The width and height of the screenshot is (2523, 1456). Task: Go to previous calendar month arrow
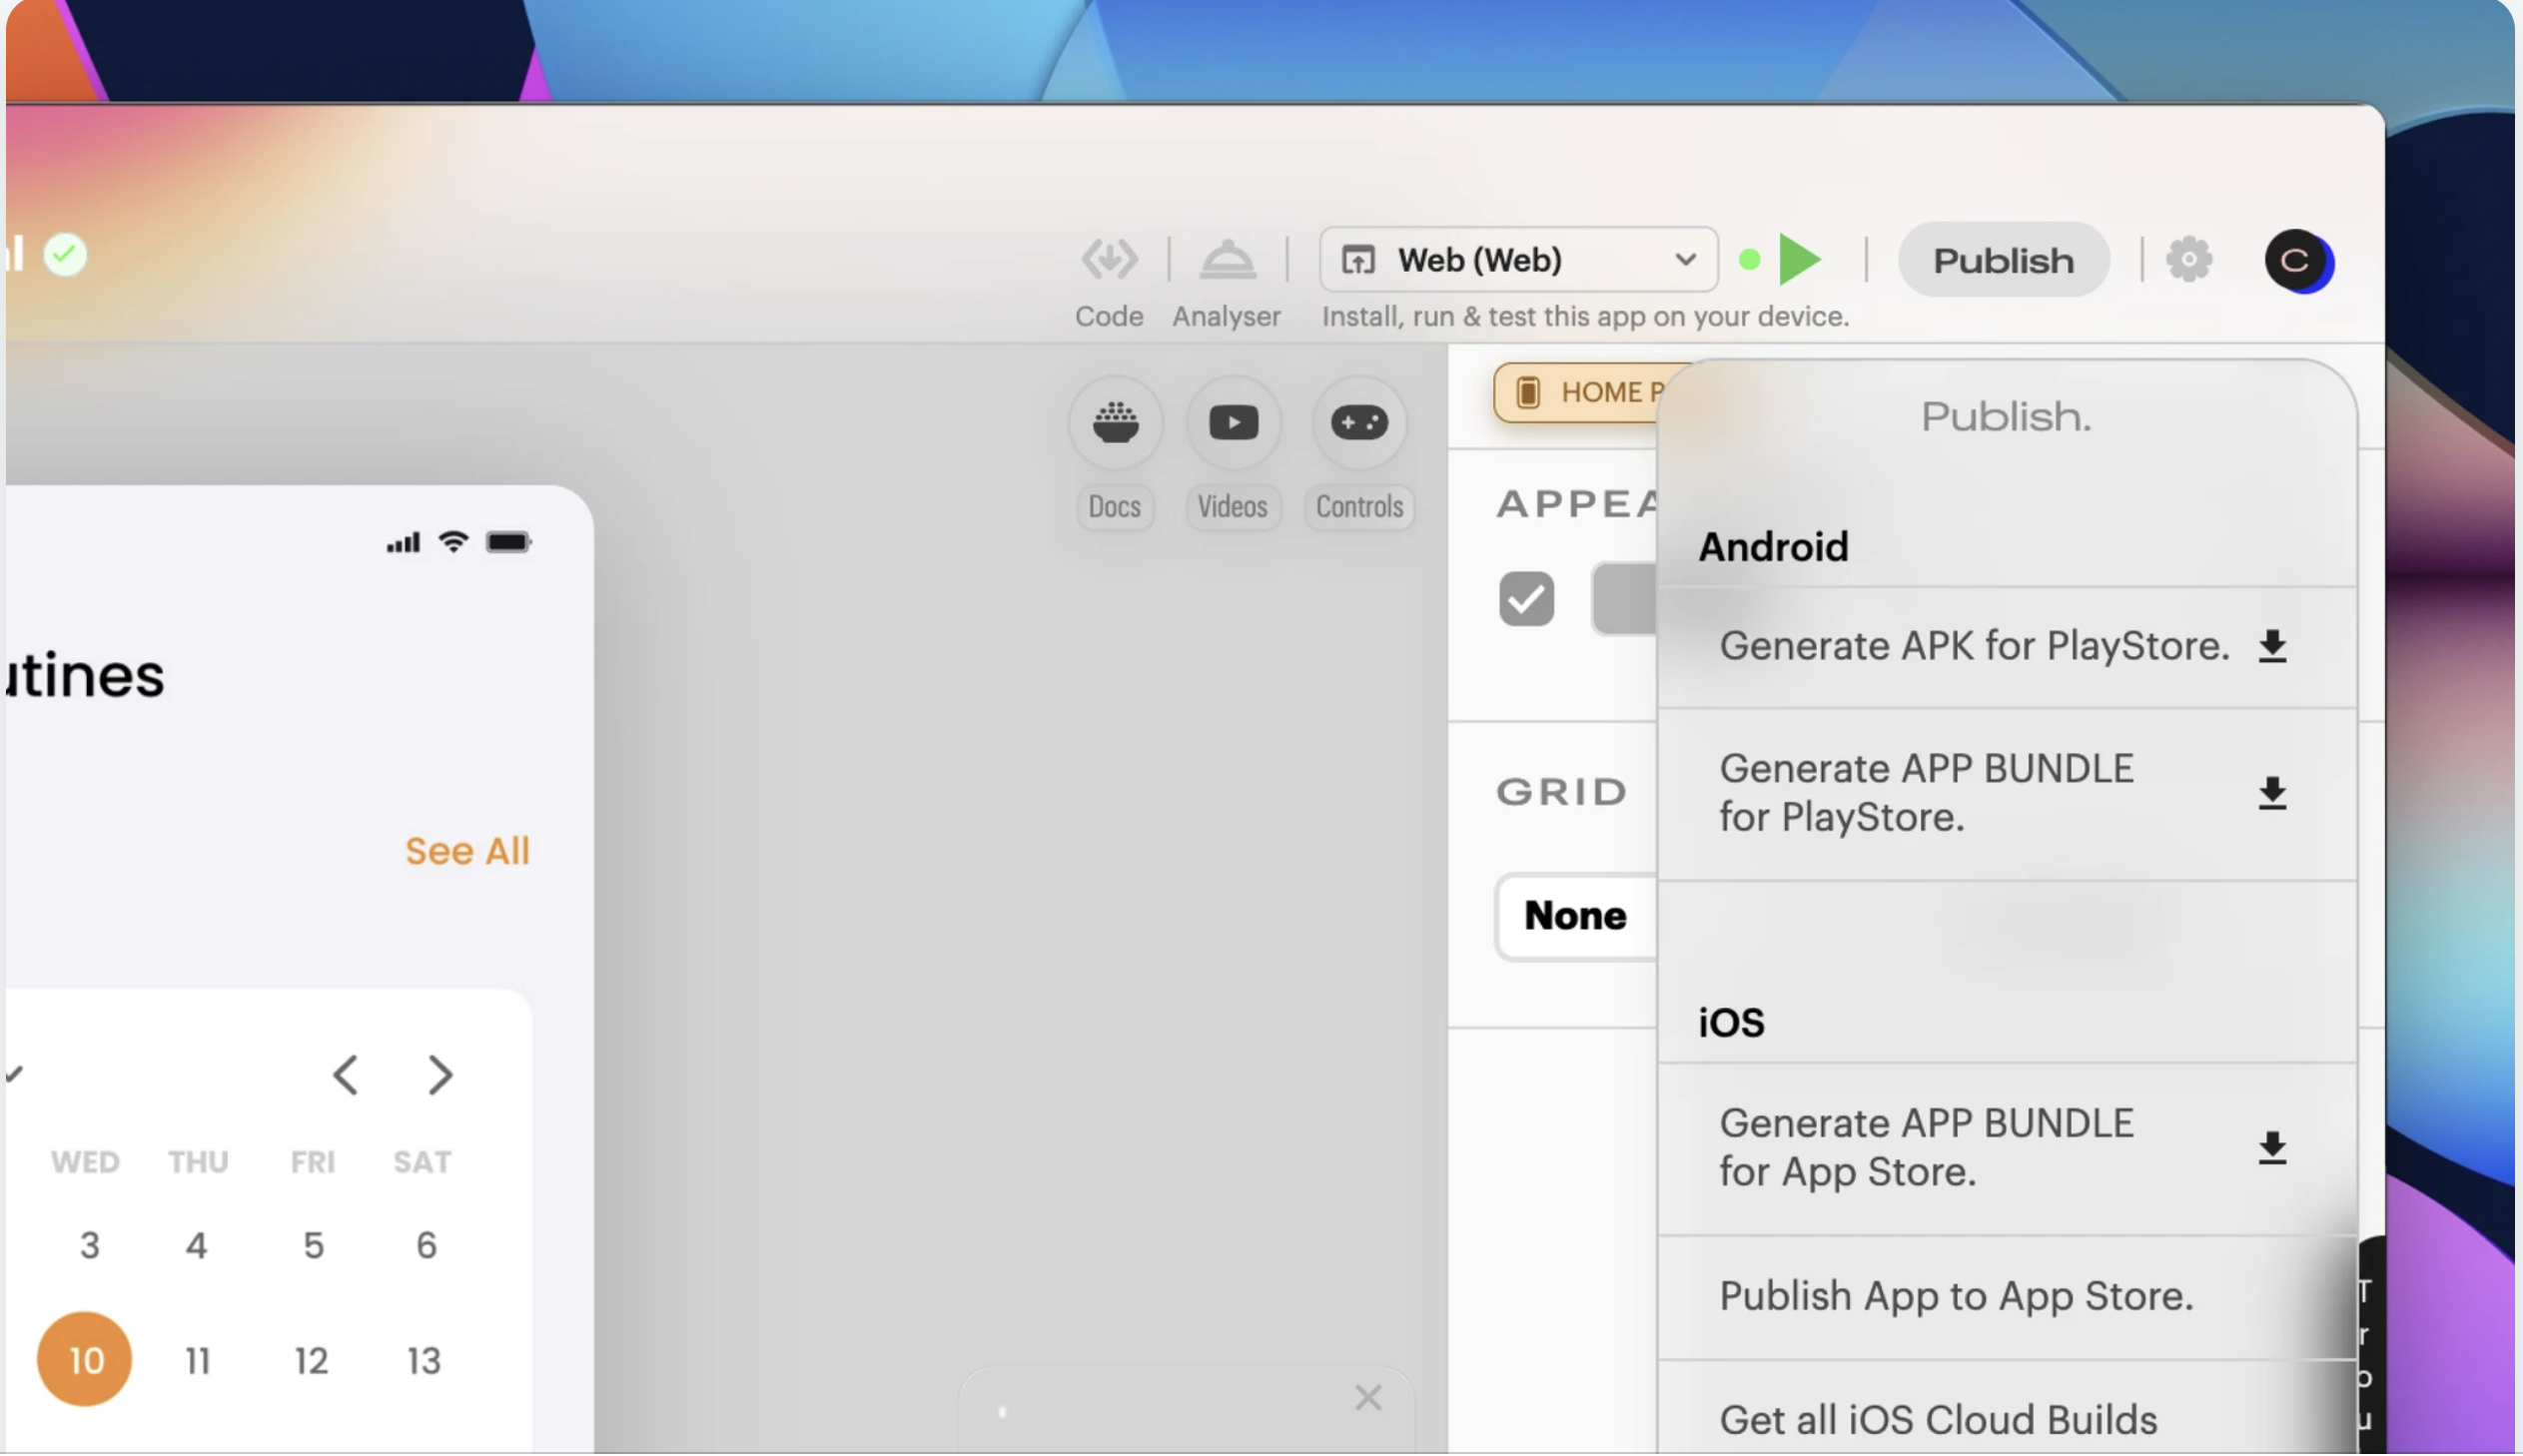346,1076
